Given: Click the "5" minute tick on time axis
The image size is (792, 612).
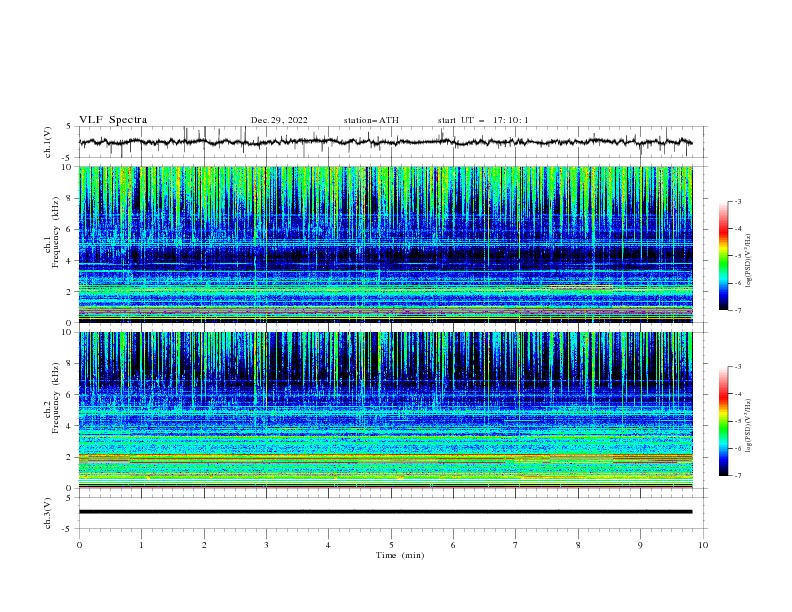Looking at the screenshot, I should (x=391, y=545).
